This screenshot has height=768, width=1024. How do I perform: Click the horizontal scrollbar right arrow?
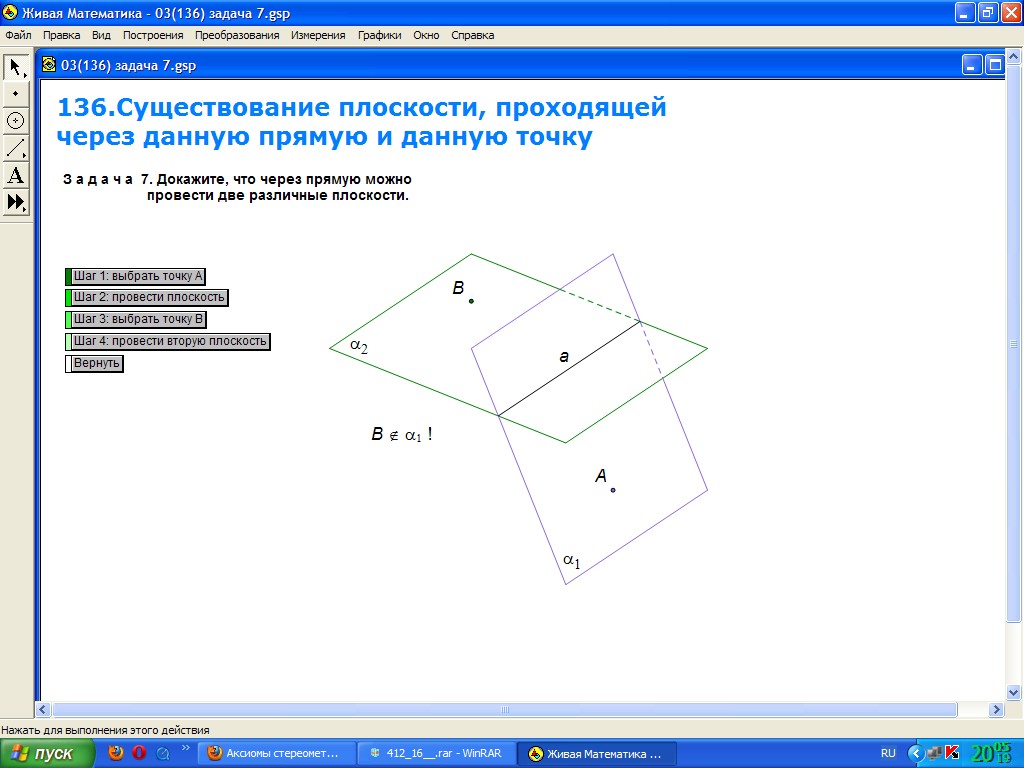(x=995, y=709)
